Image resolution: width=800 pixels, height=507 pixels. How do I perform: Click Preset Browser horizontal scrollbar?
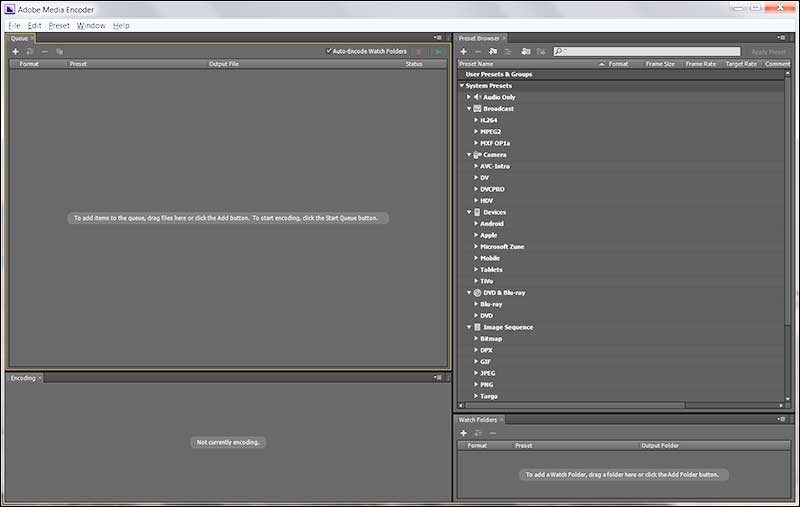tap(575, 405)
